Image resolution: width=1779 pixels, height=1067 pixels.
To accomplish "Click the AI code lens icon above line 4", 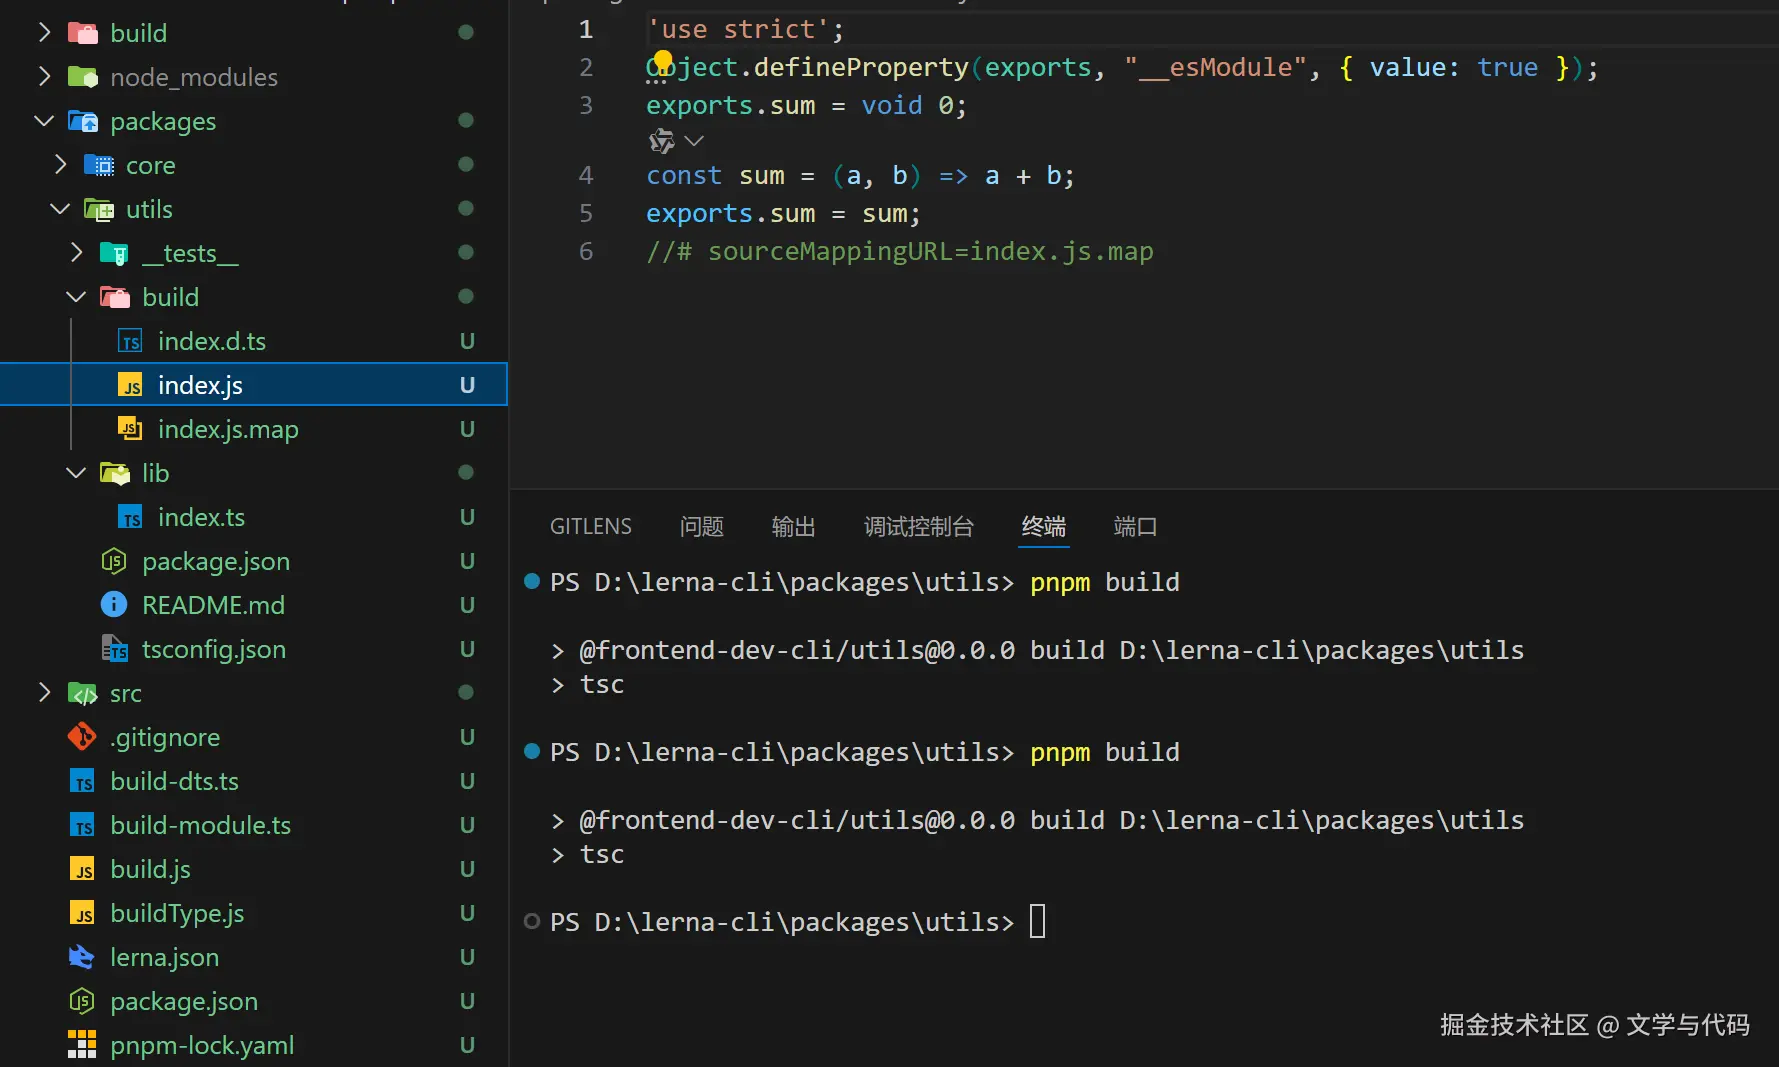I will click(662, 141).
